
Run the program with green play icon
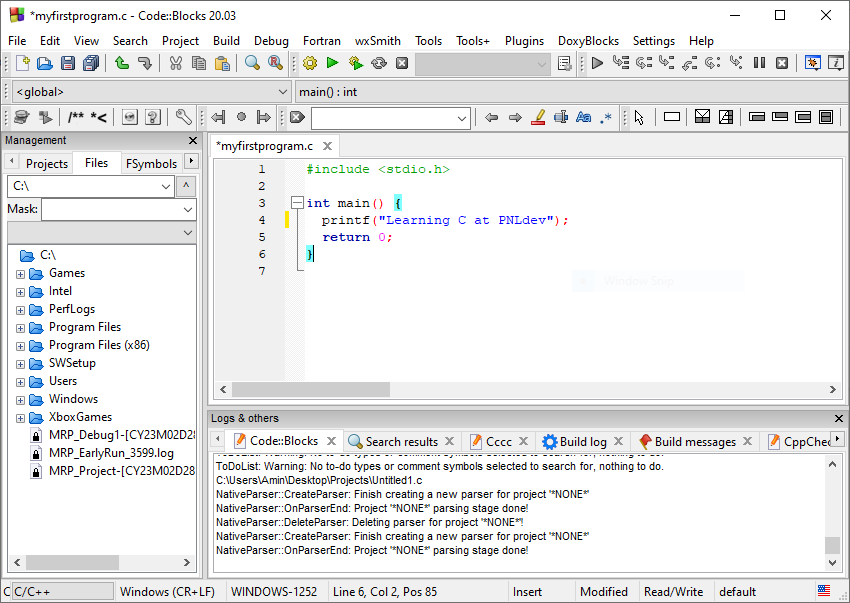332,63
